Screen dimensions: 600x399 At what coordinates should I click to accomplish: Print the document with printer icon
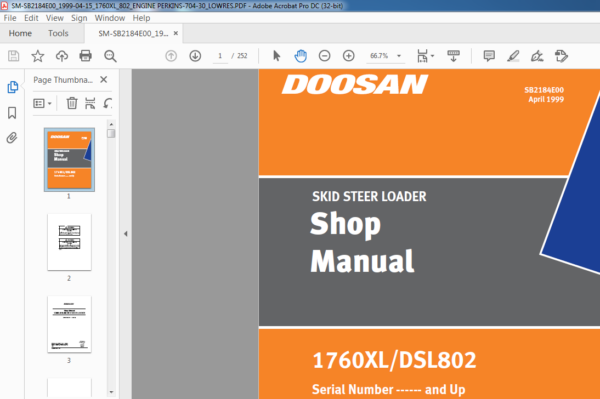coord(85,56)
